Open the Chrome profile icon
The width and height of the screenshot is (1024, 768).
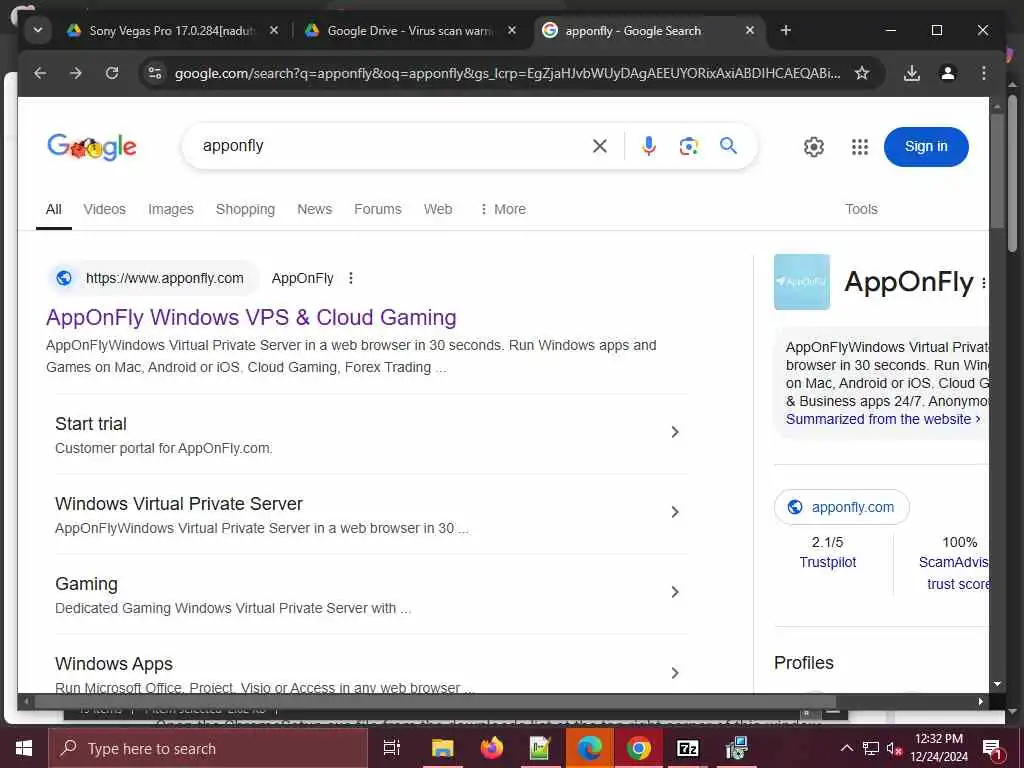pos(948,73)
